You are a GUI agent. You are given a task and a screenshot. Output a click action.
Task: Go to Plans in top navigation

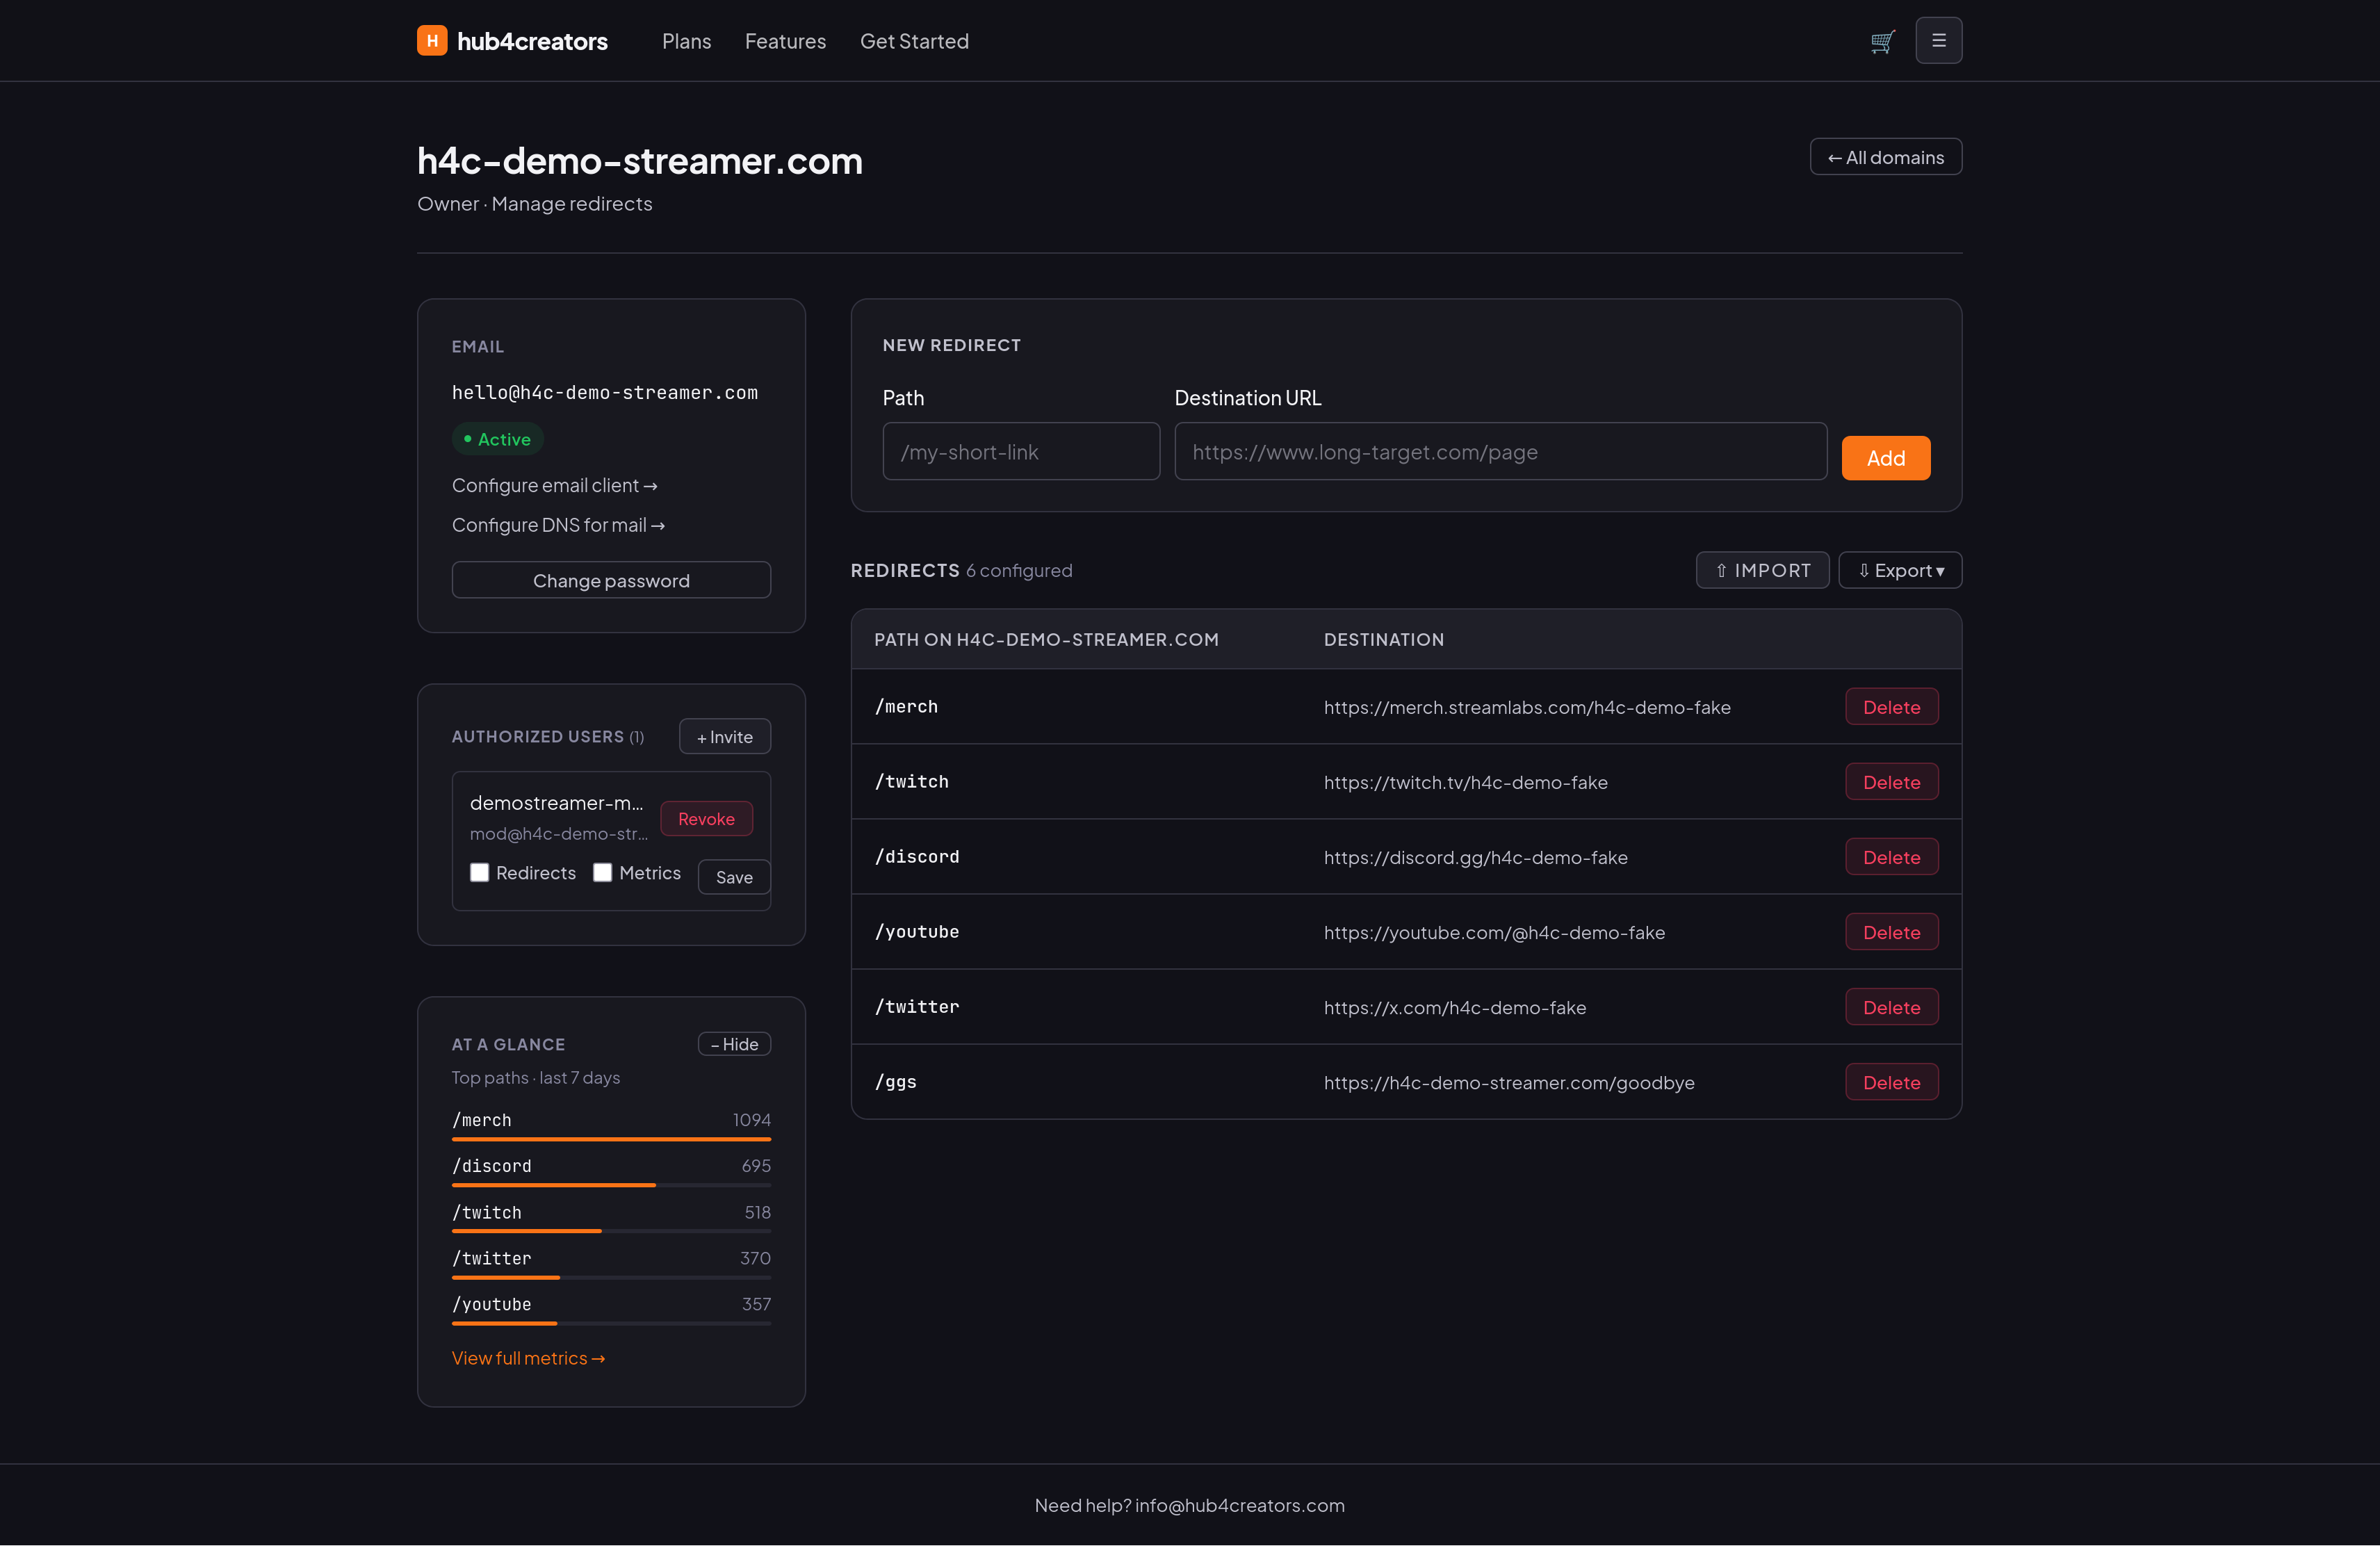click(x=686, y=41)
